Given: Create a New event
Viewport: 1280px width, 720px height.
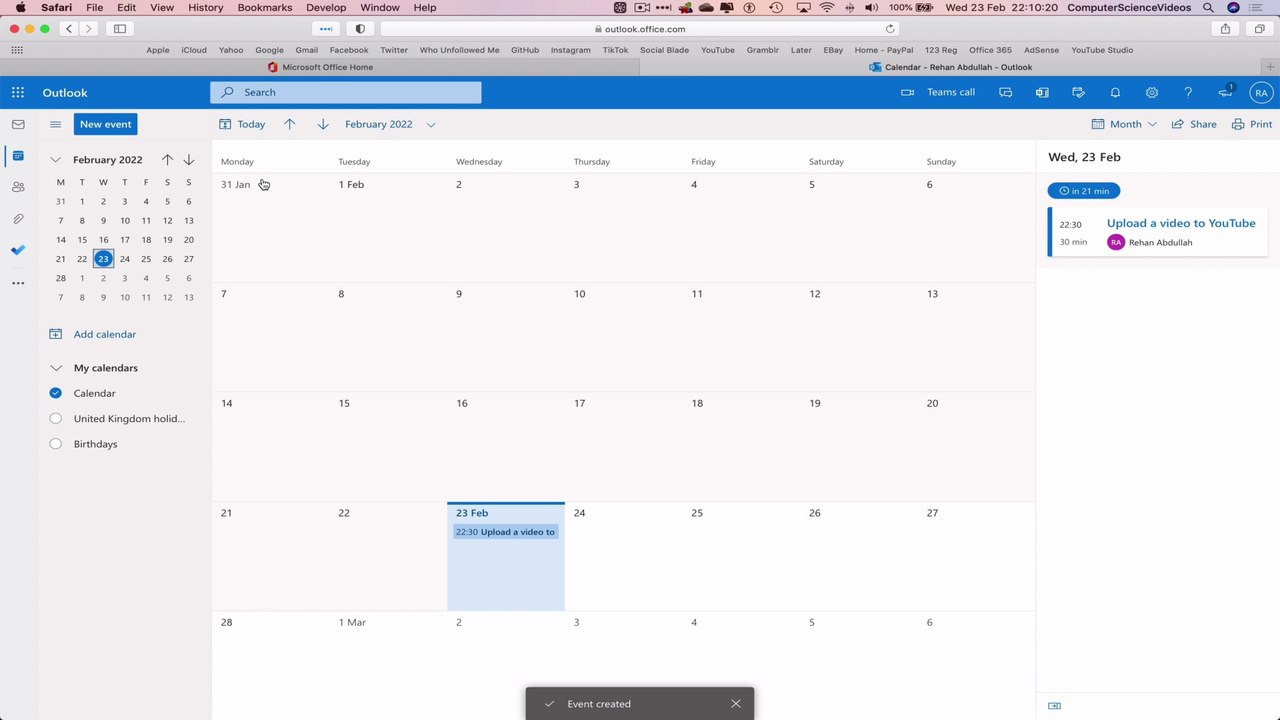Looking at the screenshot, I should pos(105,124).
